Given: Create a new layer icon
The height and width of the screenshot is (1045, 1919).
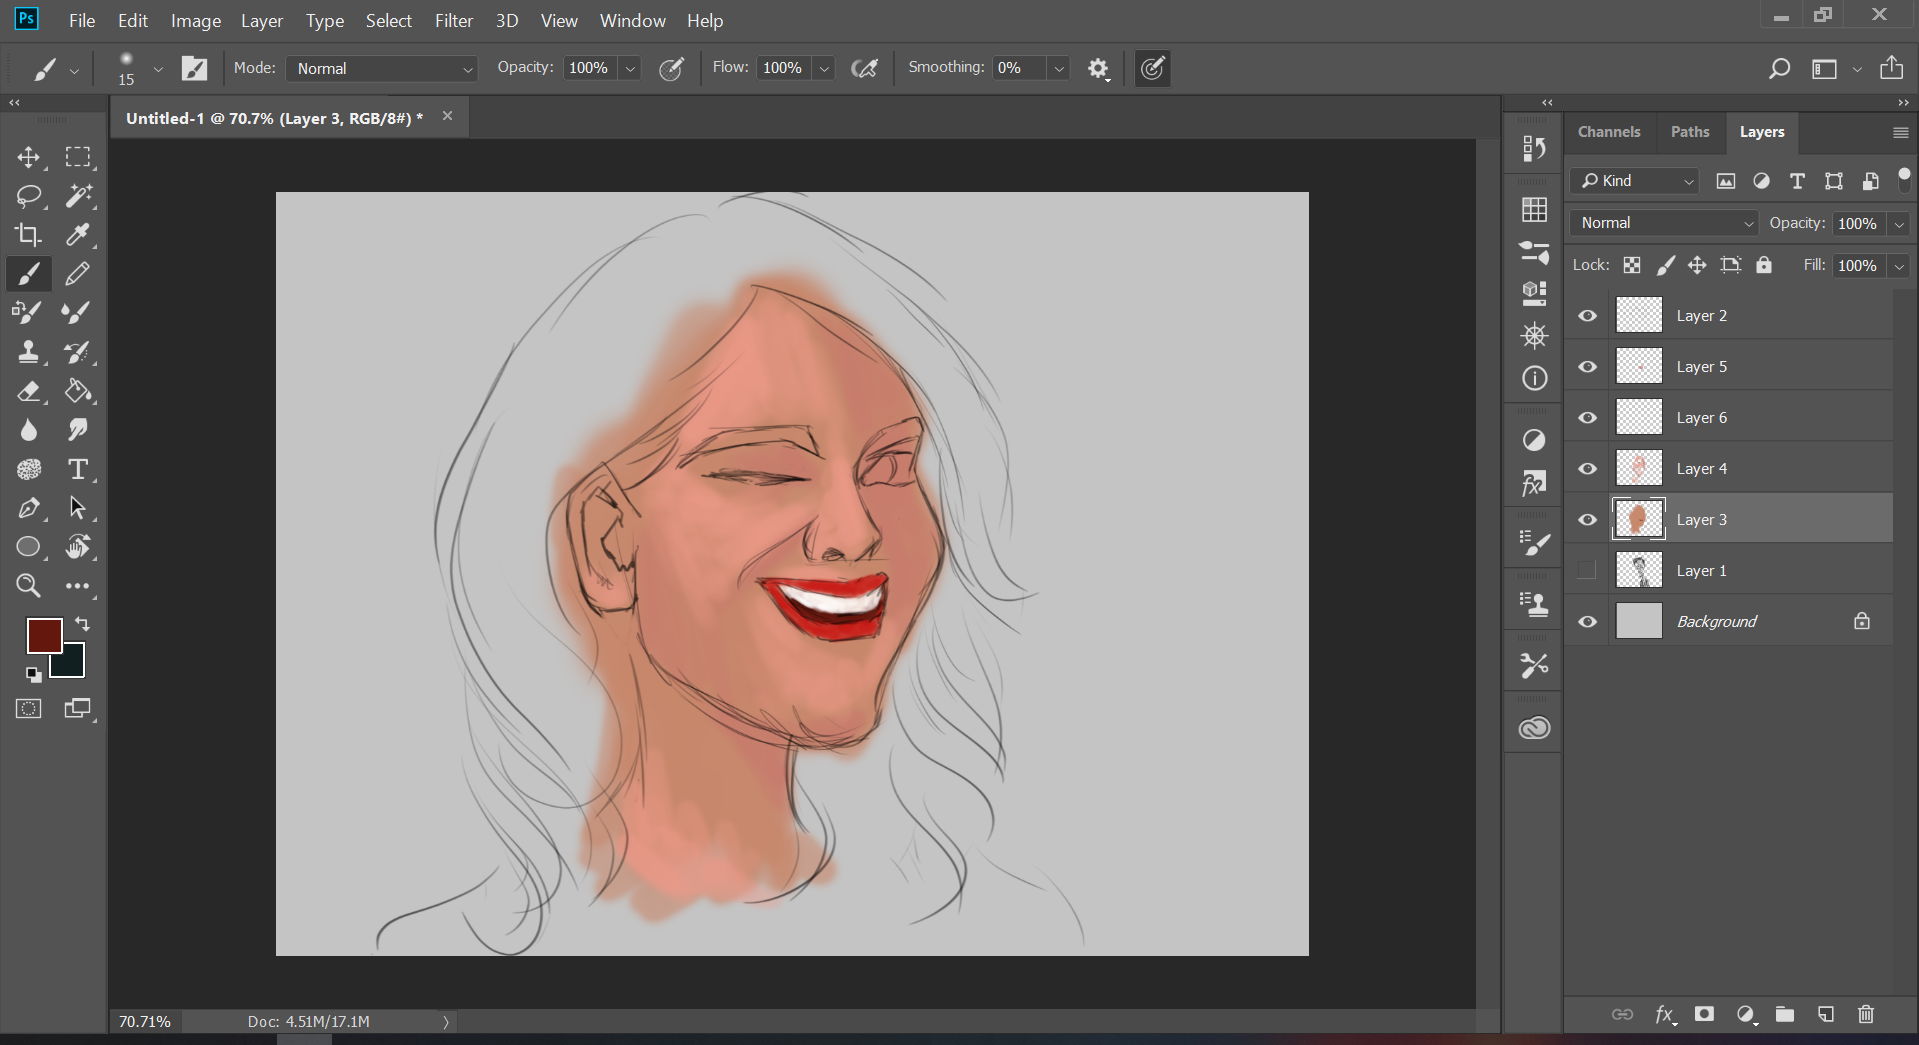Looking at the screenshot, I should (x=1826, y=1014).
